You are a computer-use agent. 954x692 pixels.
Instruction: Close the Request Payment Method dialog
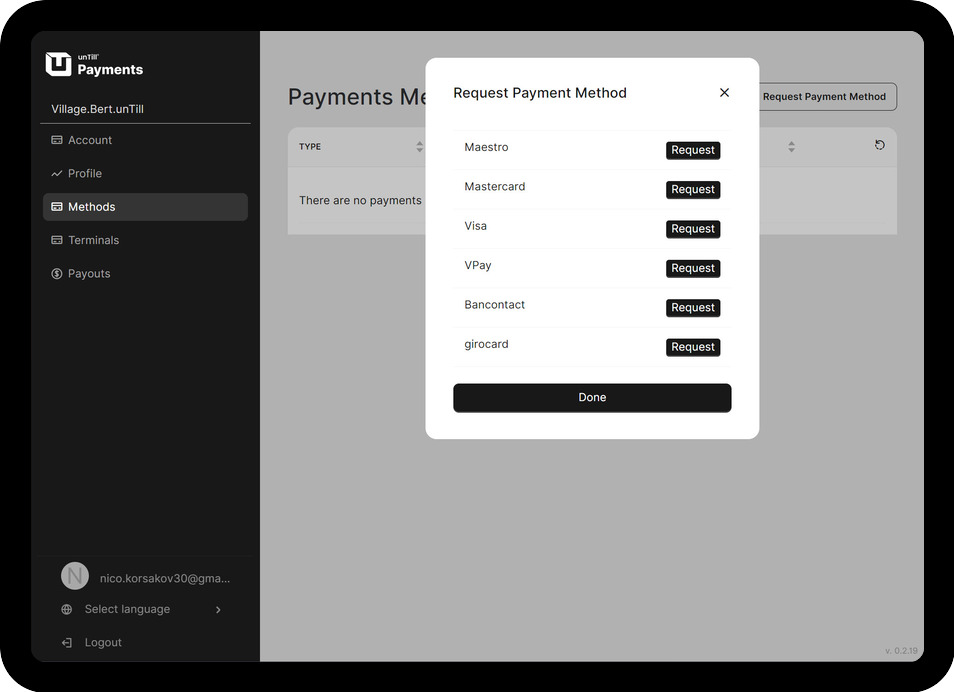(x=724, y=93)
